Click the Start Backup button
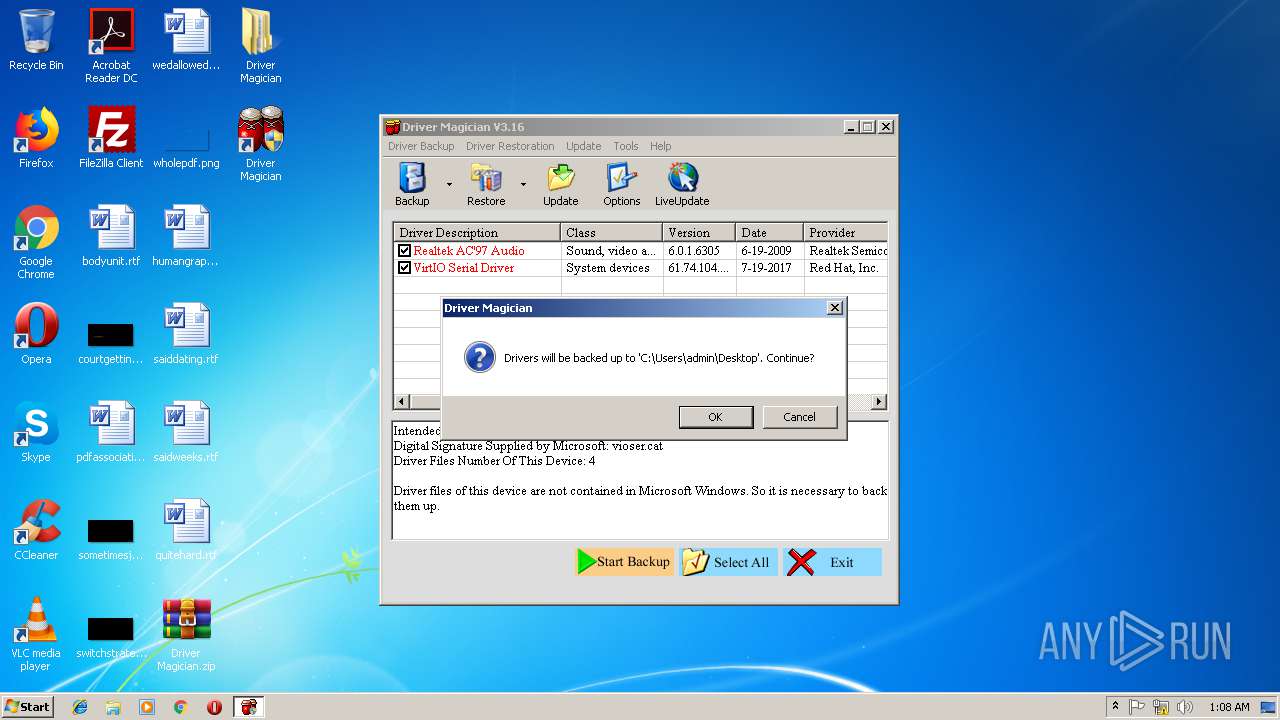Image resolution: width=1280 pixels, height=720 pixels. tap(624, 562)
